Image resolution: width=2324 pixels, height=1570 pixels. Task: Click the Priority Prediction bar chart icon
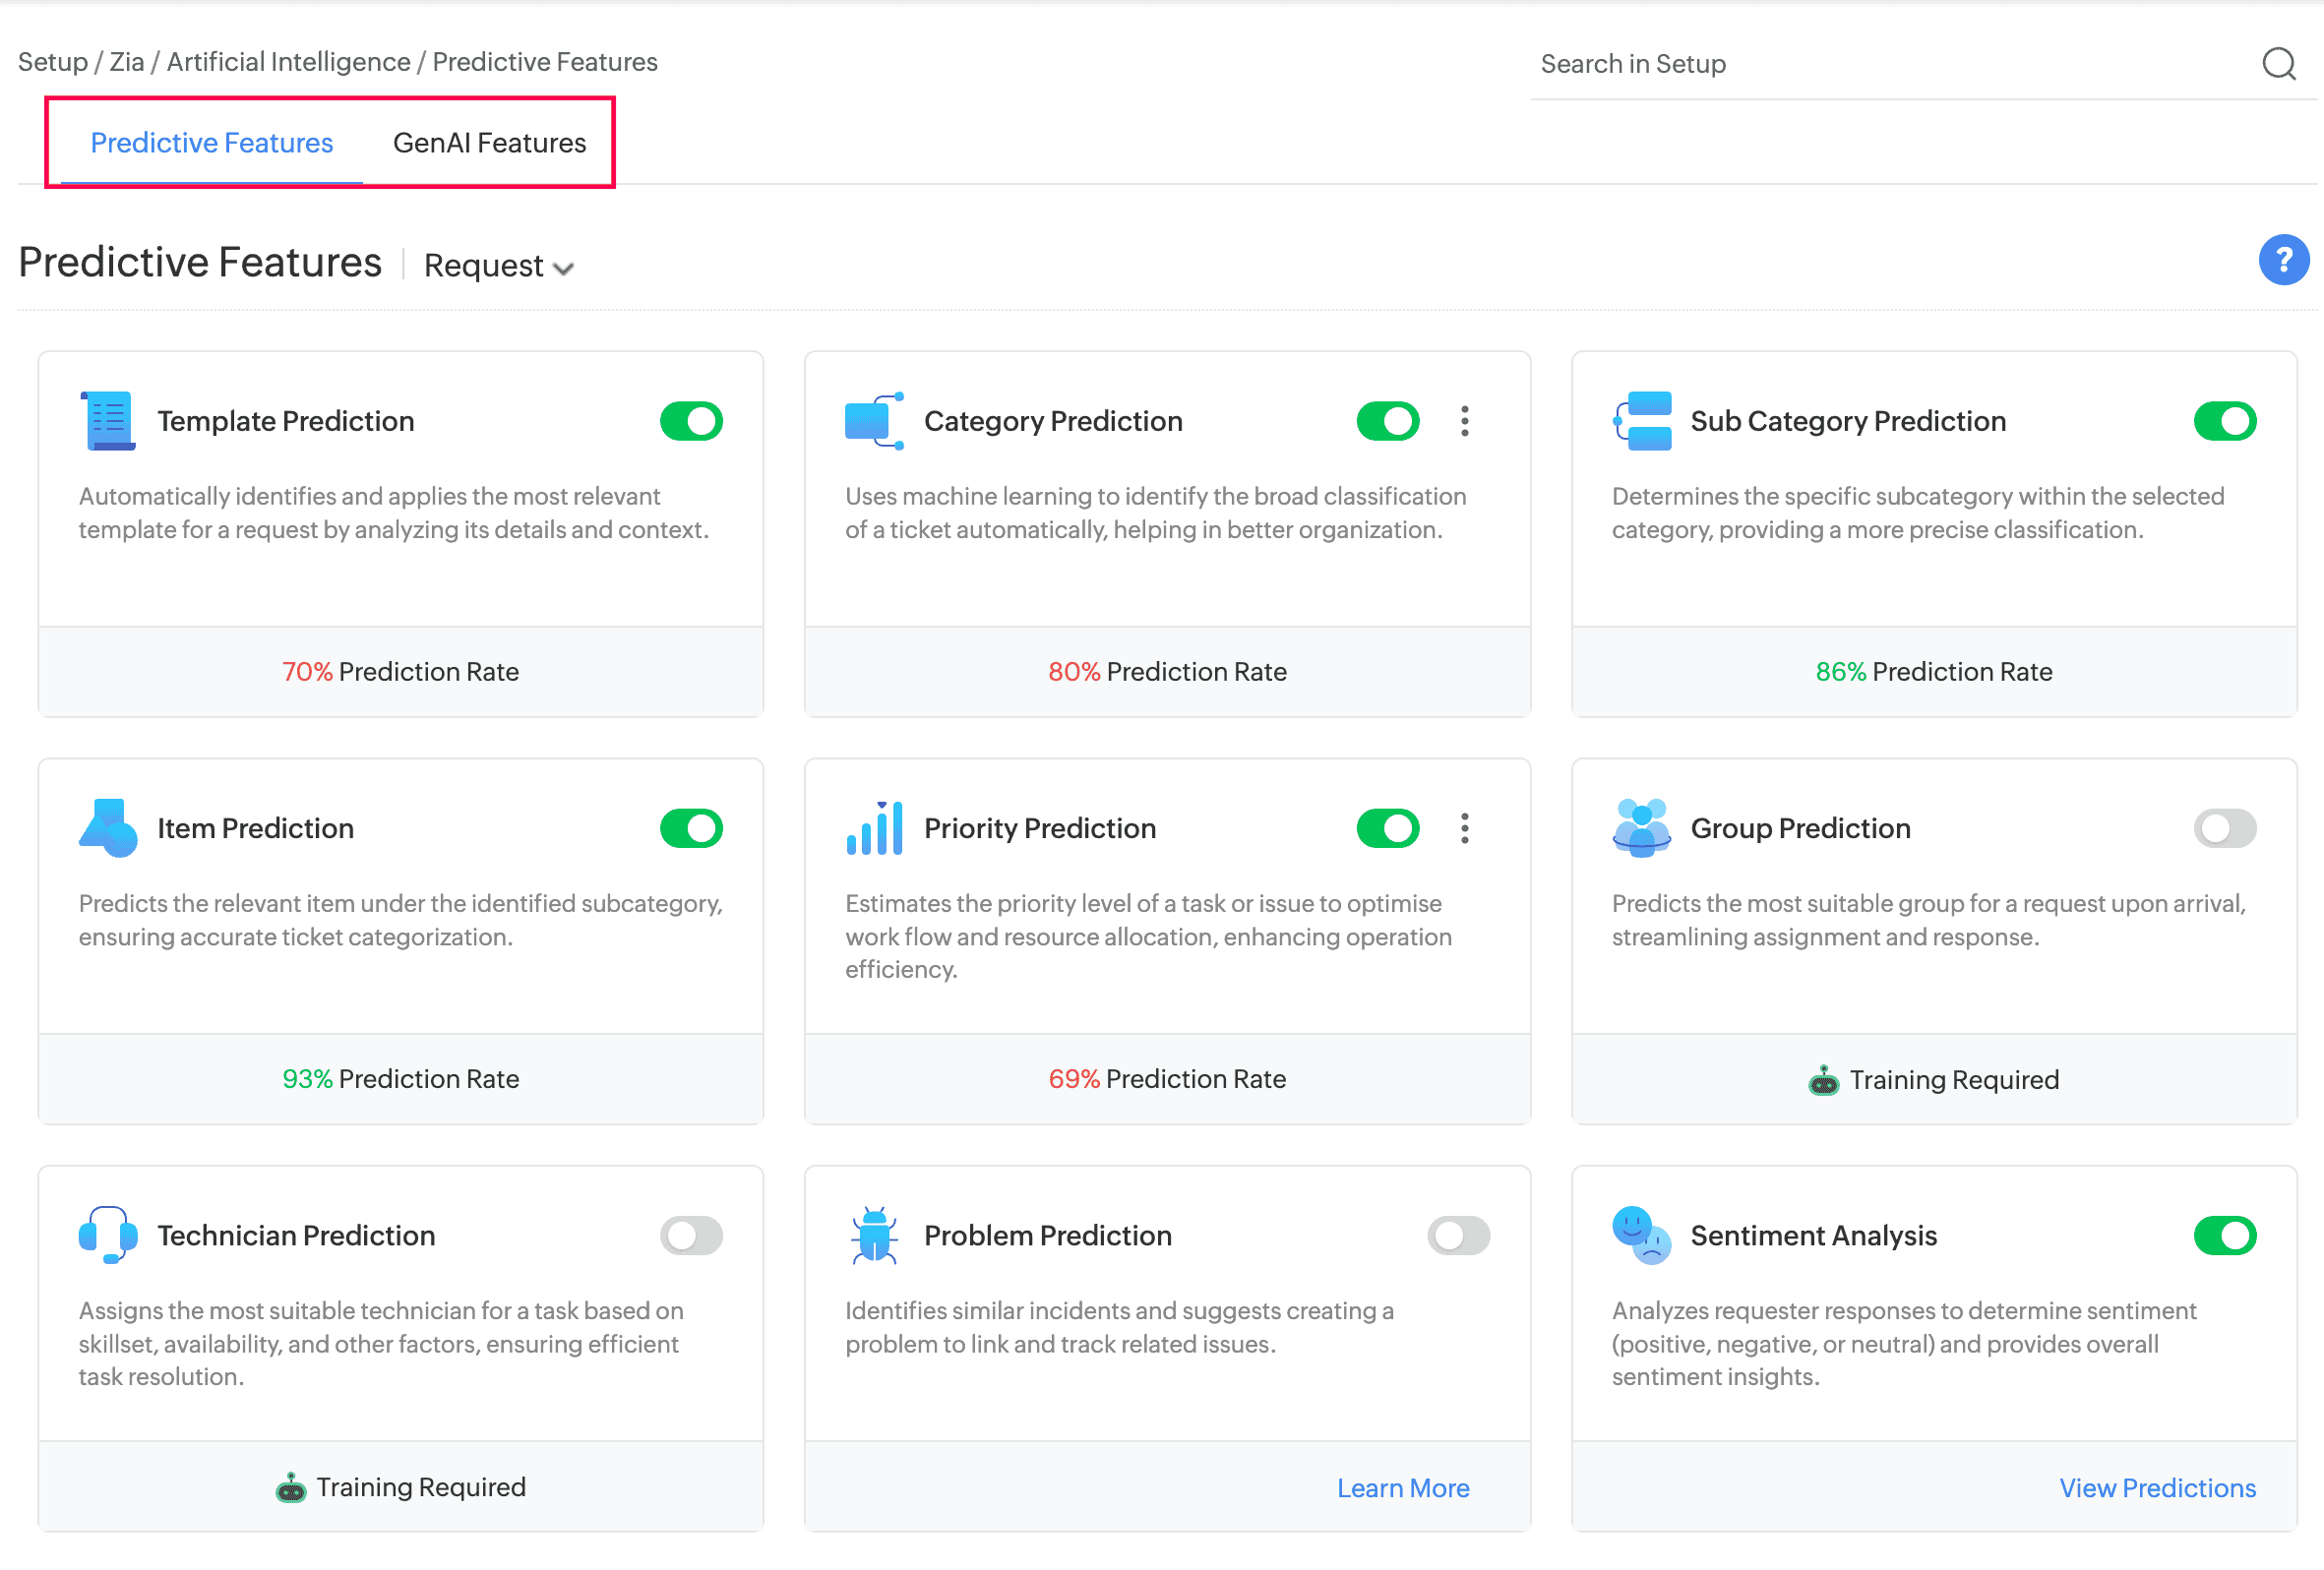pos(874,828)
